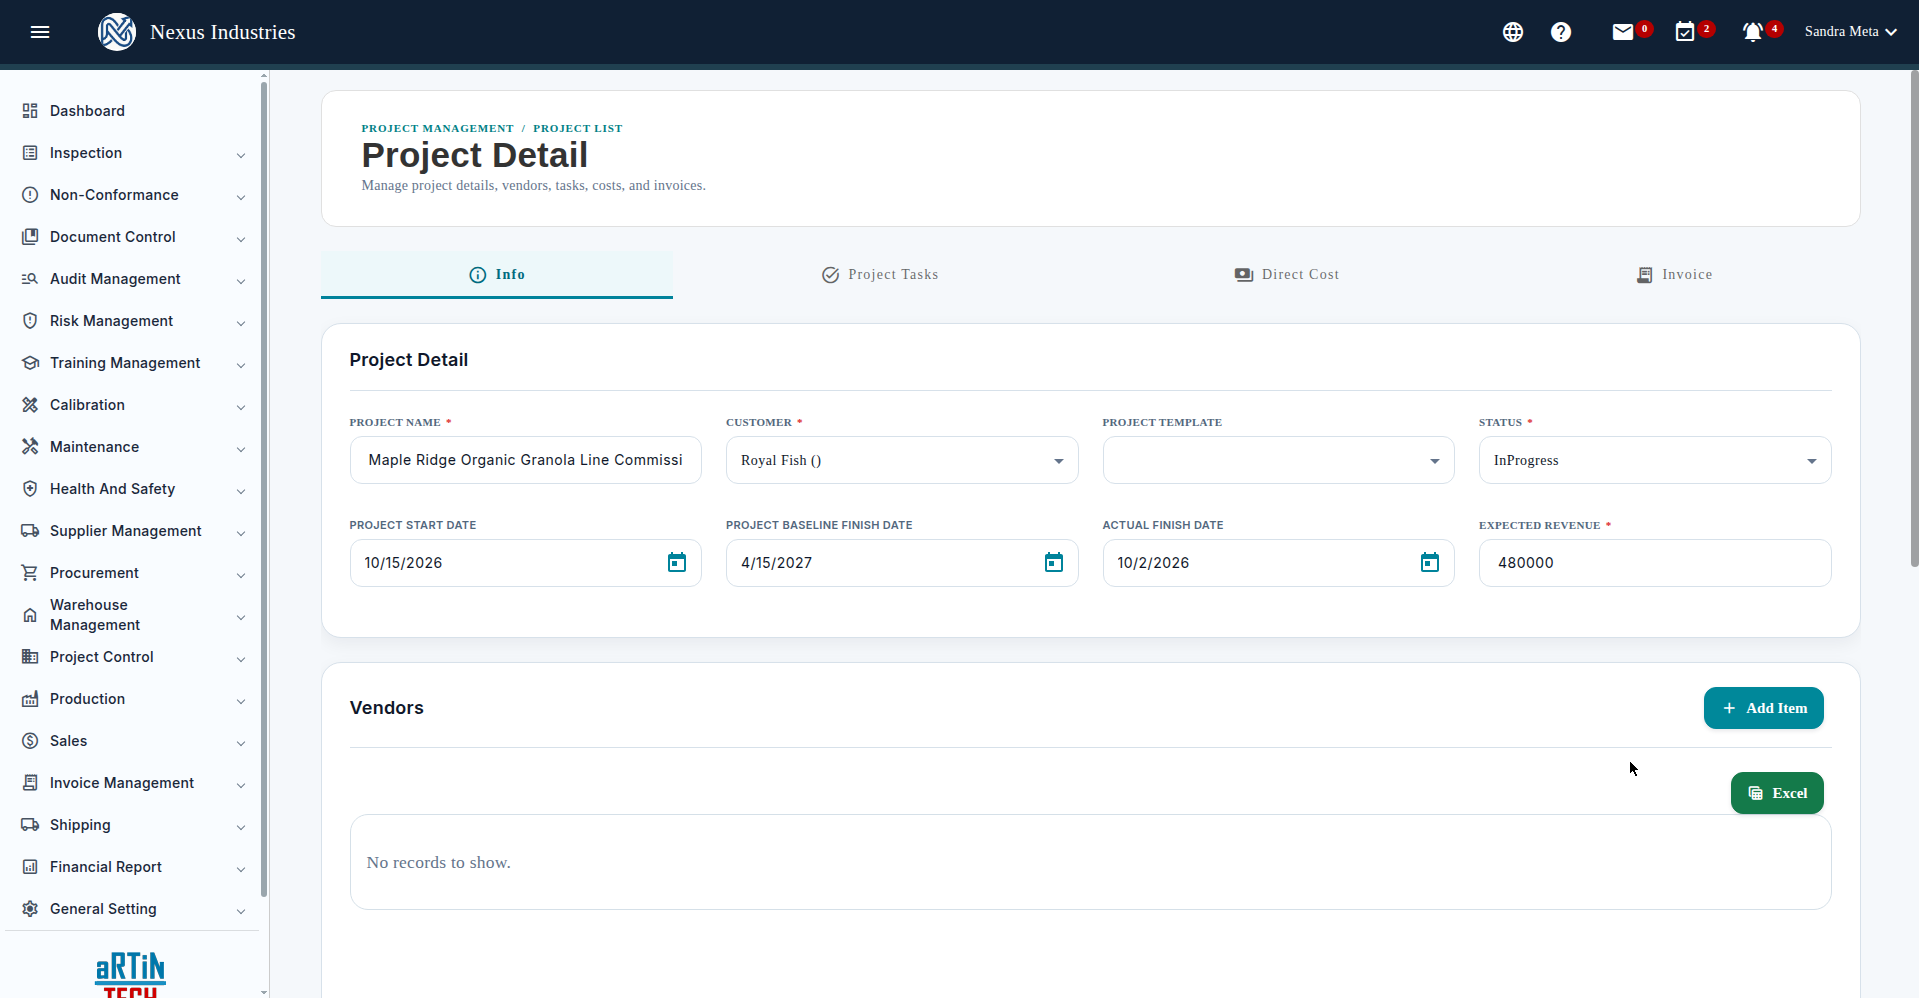Image resolution: width=1919 pixels, height=998 pixels.
Task: Follow the Project Management breadcrumb
Action: (x=438, y=128)
